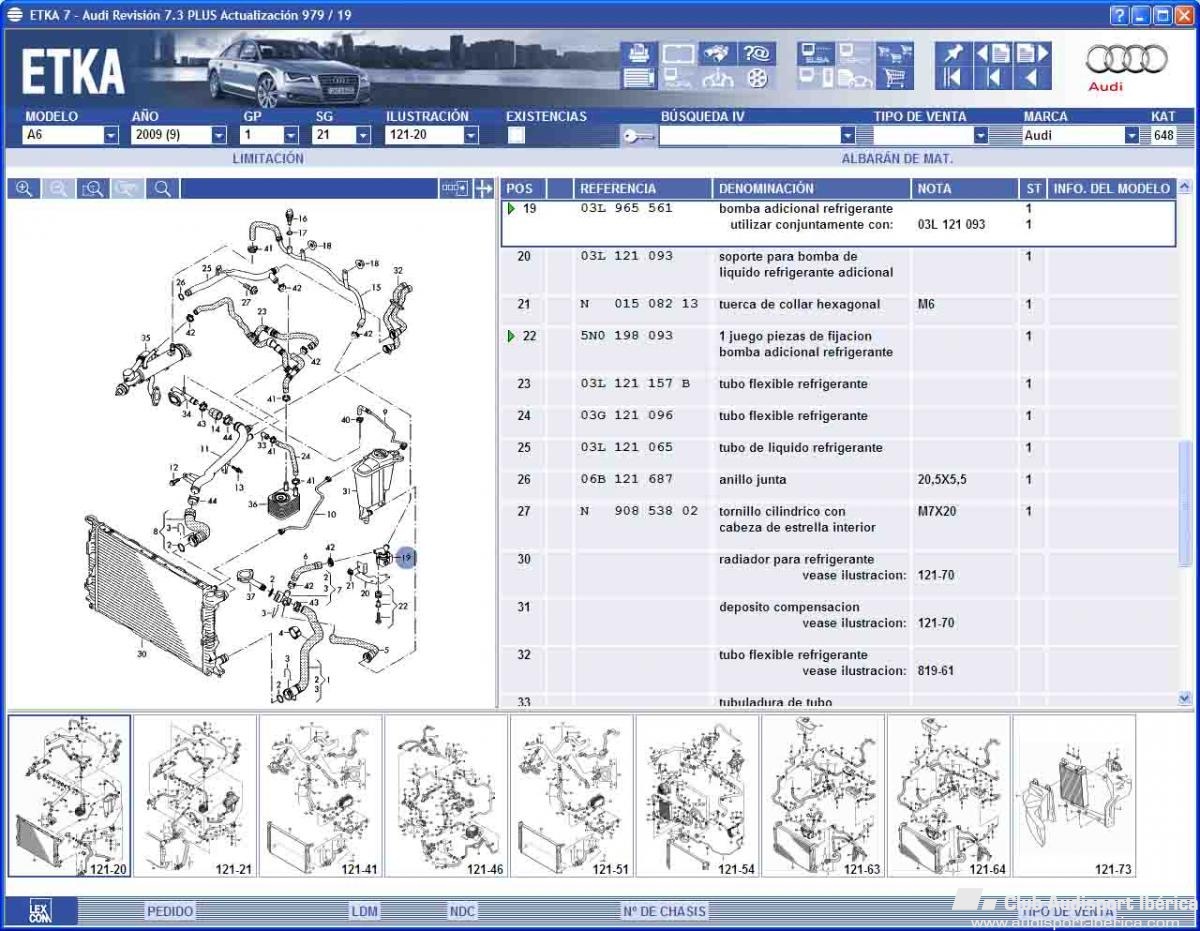Expand position 19 row arrow
Viewport: 1200px width, 931px height.
tap(512, 209)
